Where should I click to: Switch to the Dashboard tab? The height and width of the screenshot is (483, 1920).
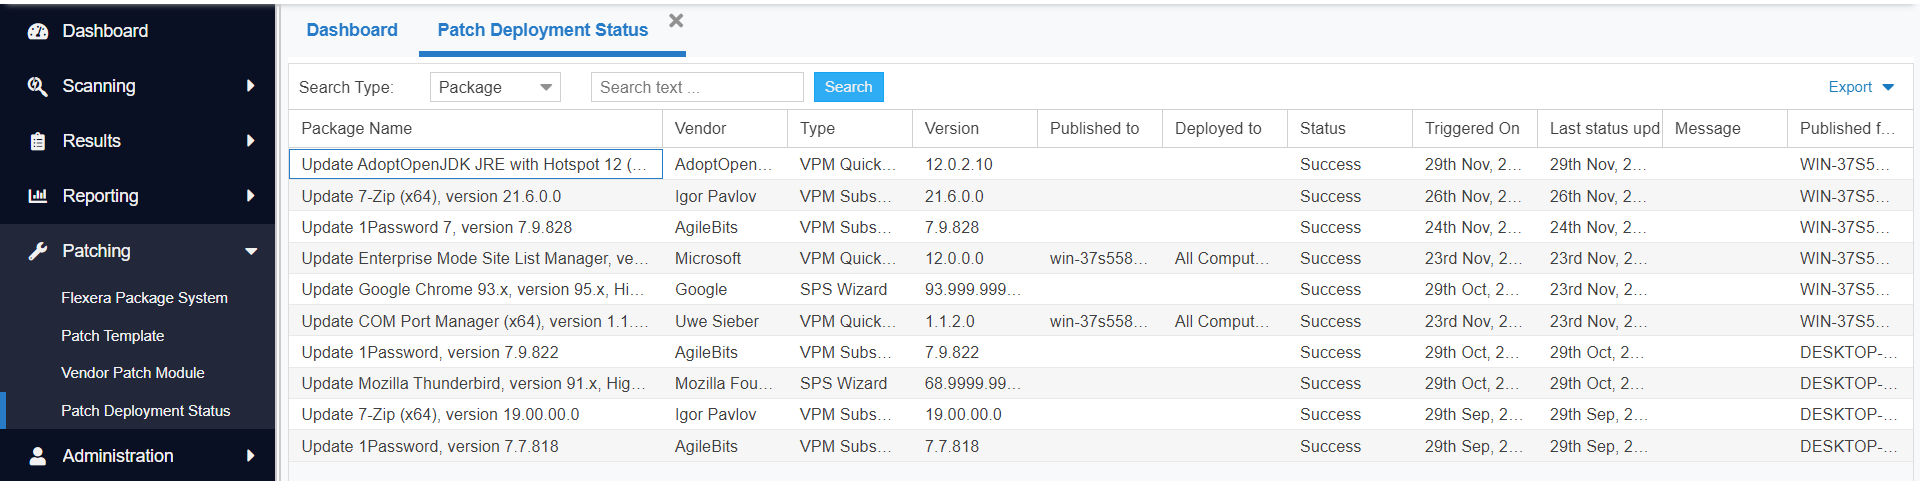click(x=352, y=30)
